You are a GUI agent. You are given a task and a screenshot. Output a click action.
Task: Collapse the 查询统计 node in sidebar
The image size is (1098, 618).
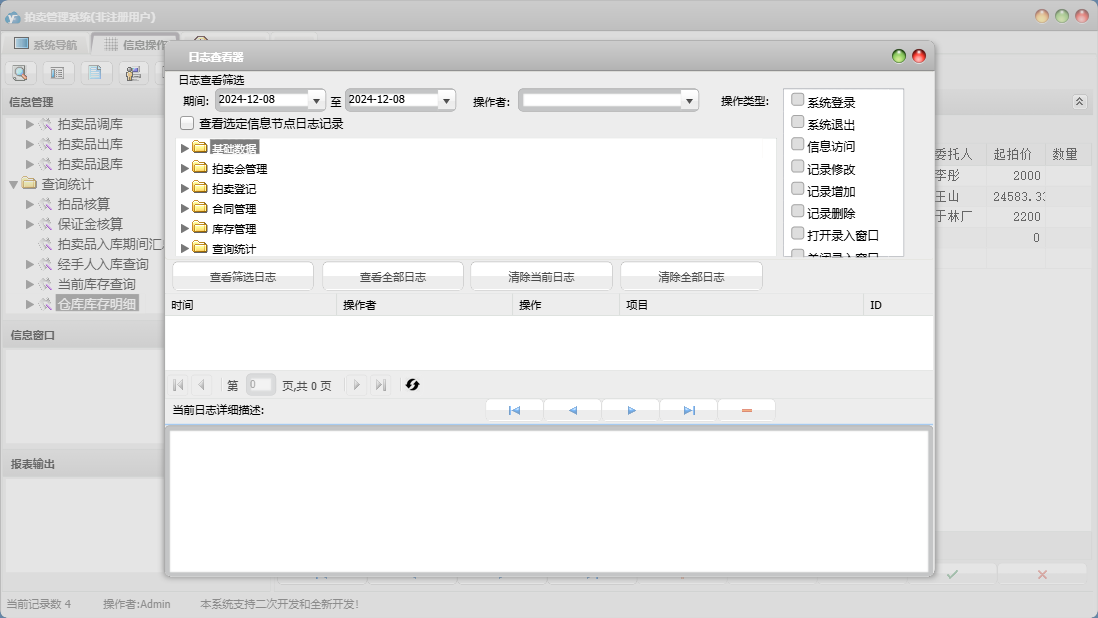[13, 185]
